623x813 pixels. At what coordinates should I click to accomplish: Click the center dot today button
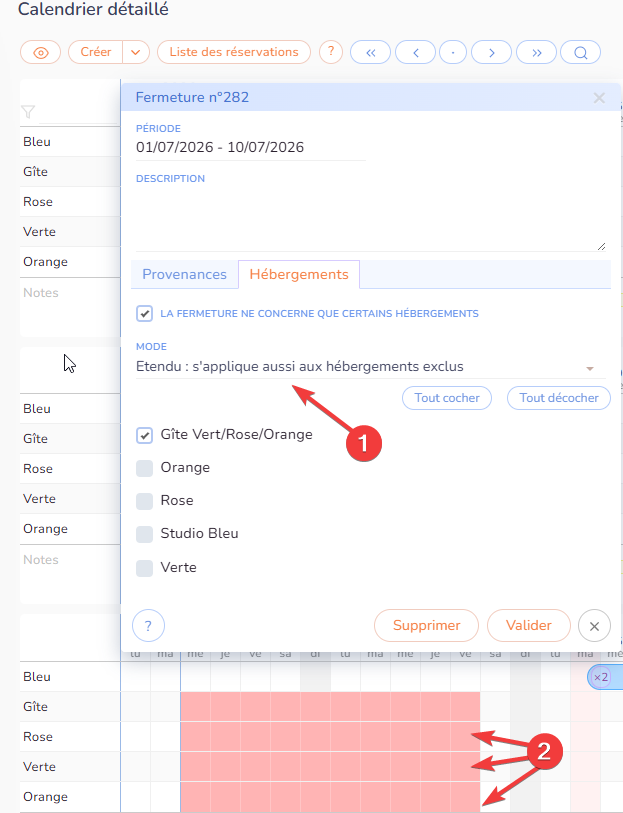(453, 53)
